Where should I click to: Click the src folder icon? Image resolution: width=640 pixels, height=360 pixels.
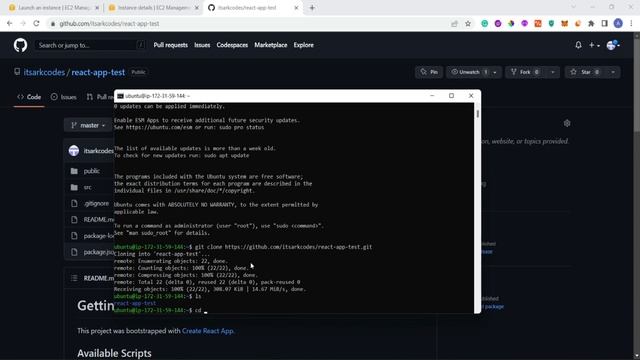tap(74, 187)
